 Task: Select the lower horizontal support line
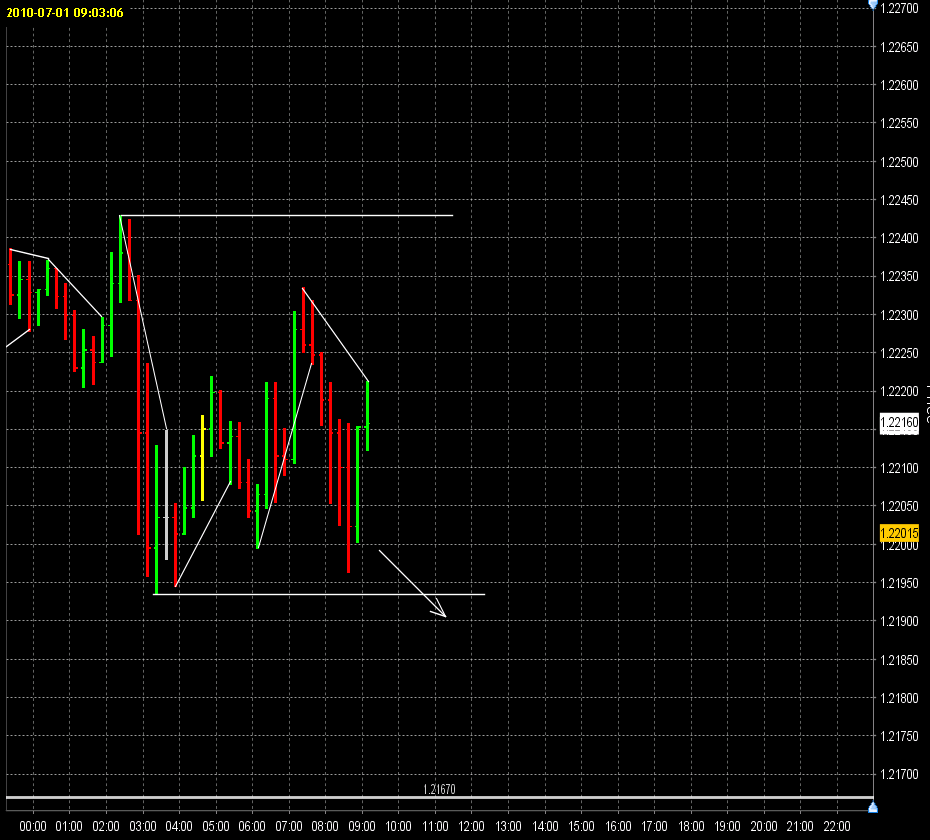pos(319,594)
